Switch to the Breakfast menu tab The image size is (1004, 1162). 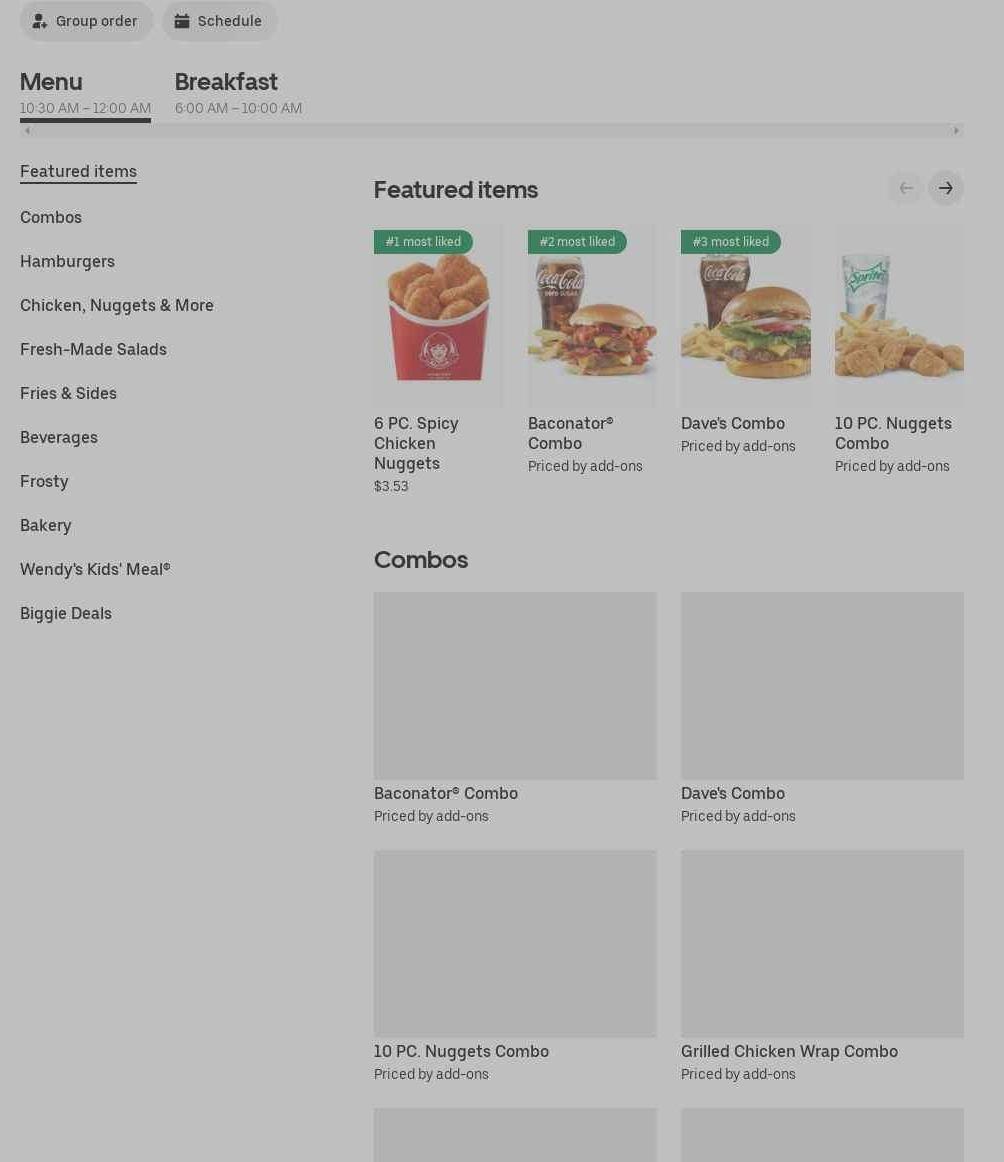[x=238, y=93]
